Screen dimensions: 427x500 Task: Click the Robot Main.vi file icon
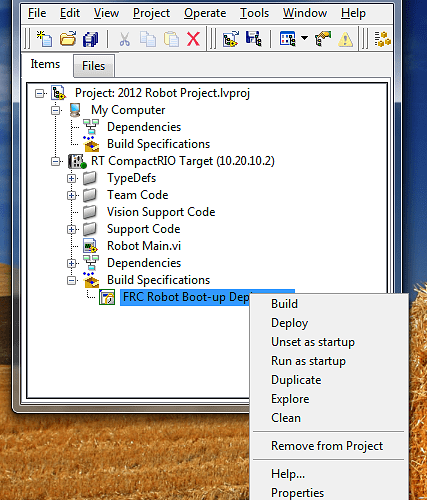[x=90, y=246]
